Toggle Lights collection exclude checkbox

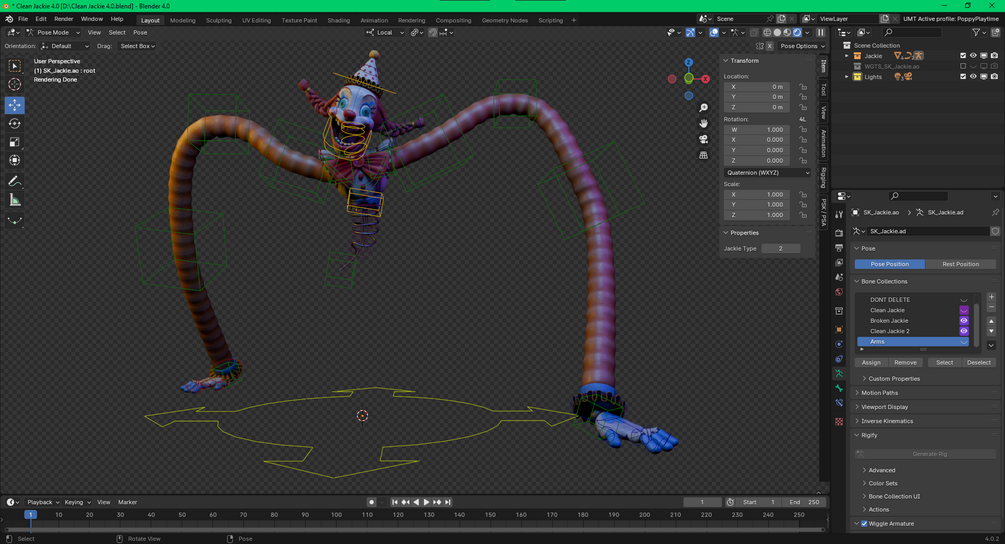pos(963,77)
